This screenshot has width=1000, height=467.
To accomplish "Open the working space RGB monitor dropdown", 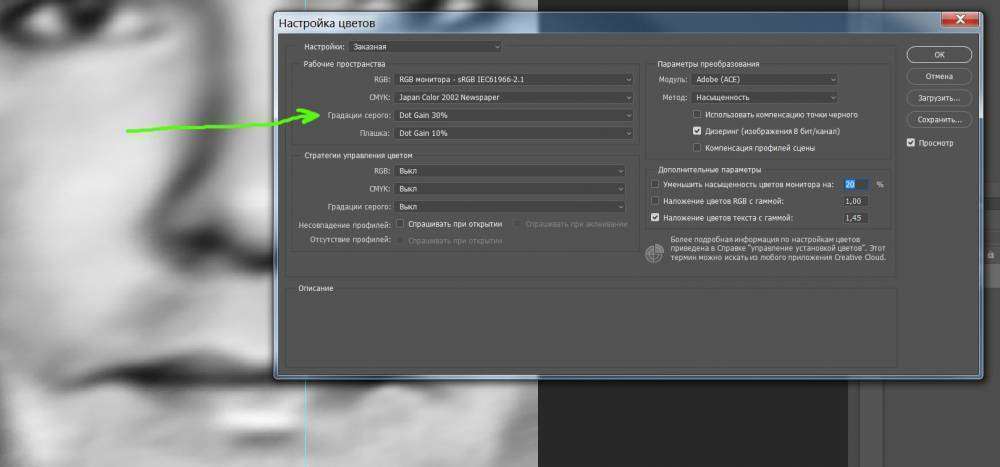I will (x=515, y=79).
